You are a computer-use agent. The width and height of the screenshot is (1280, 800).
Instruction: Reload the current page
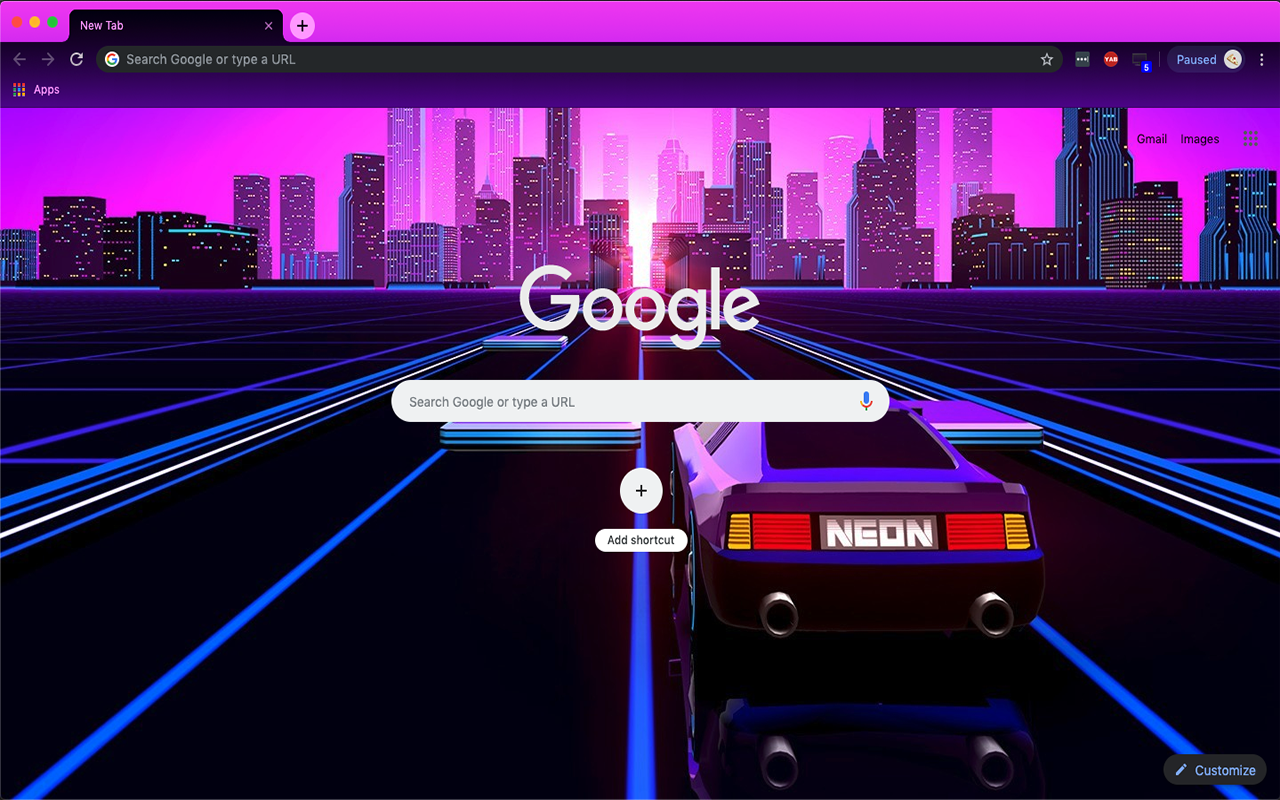(76, 60)
